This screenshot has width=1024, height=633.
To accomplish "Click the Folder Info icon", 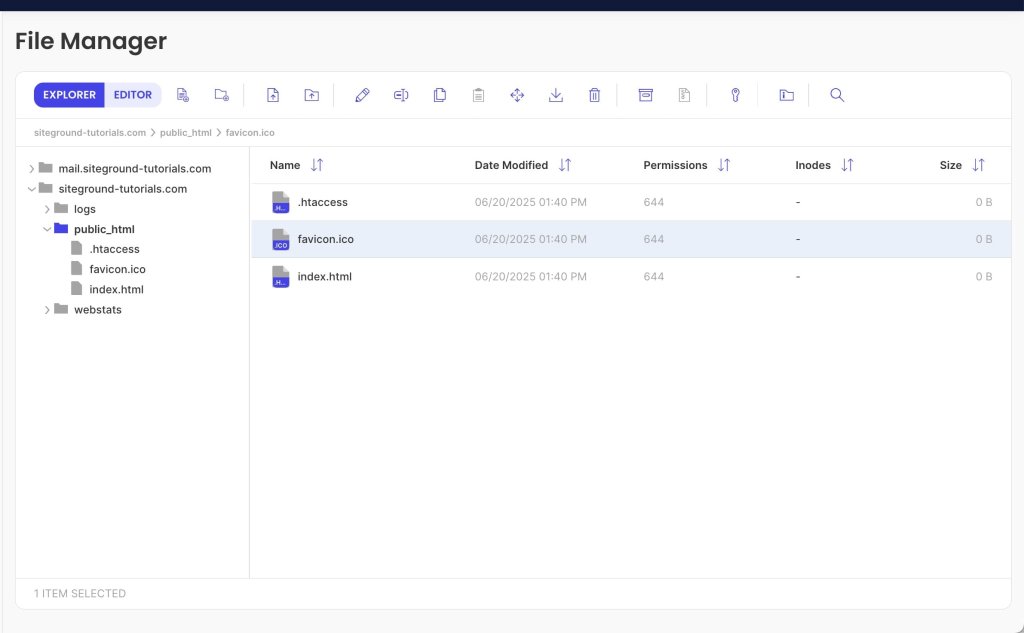I will 786,95.
